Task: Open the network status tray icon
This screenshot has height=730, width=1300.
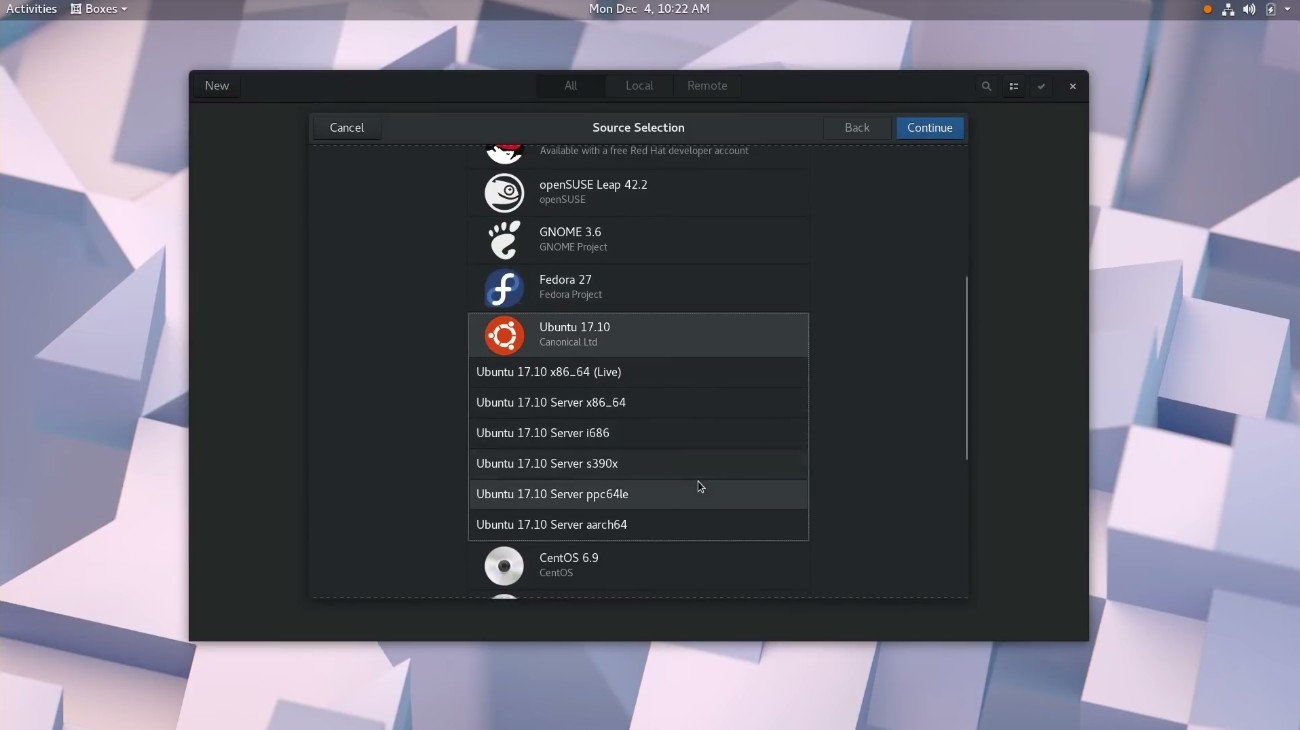Action: (1228, 9)
